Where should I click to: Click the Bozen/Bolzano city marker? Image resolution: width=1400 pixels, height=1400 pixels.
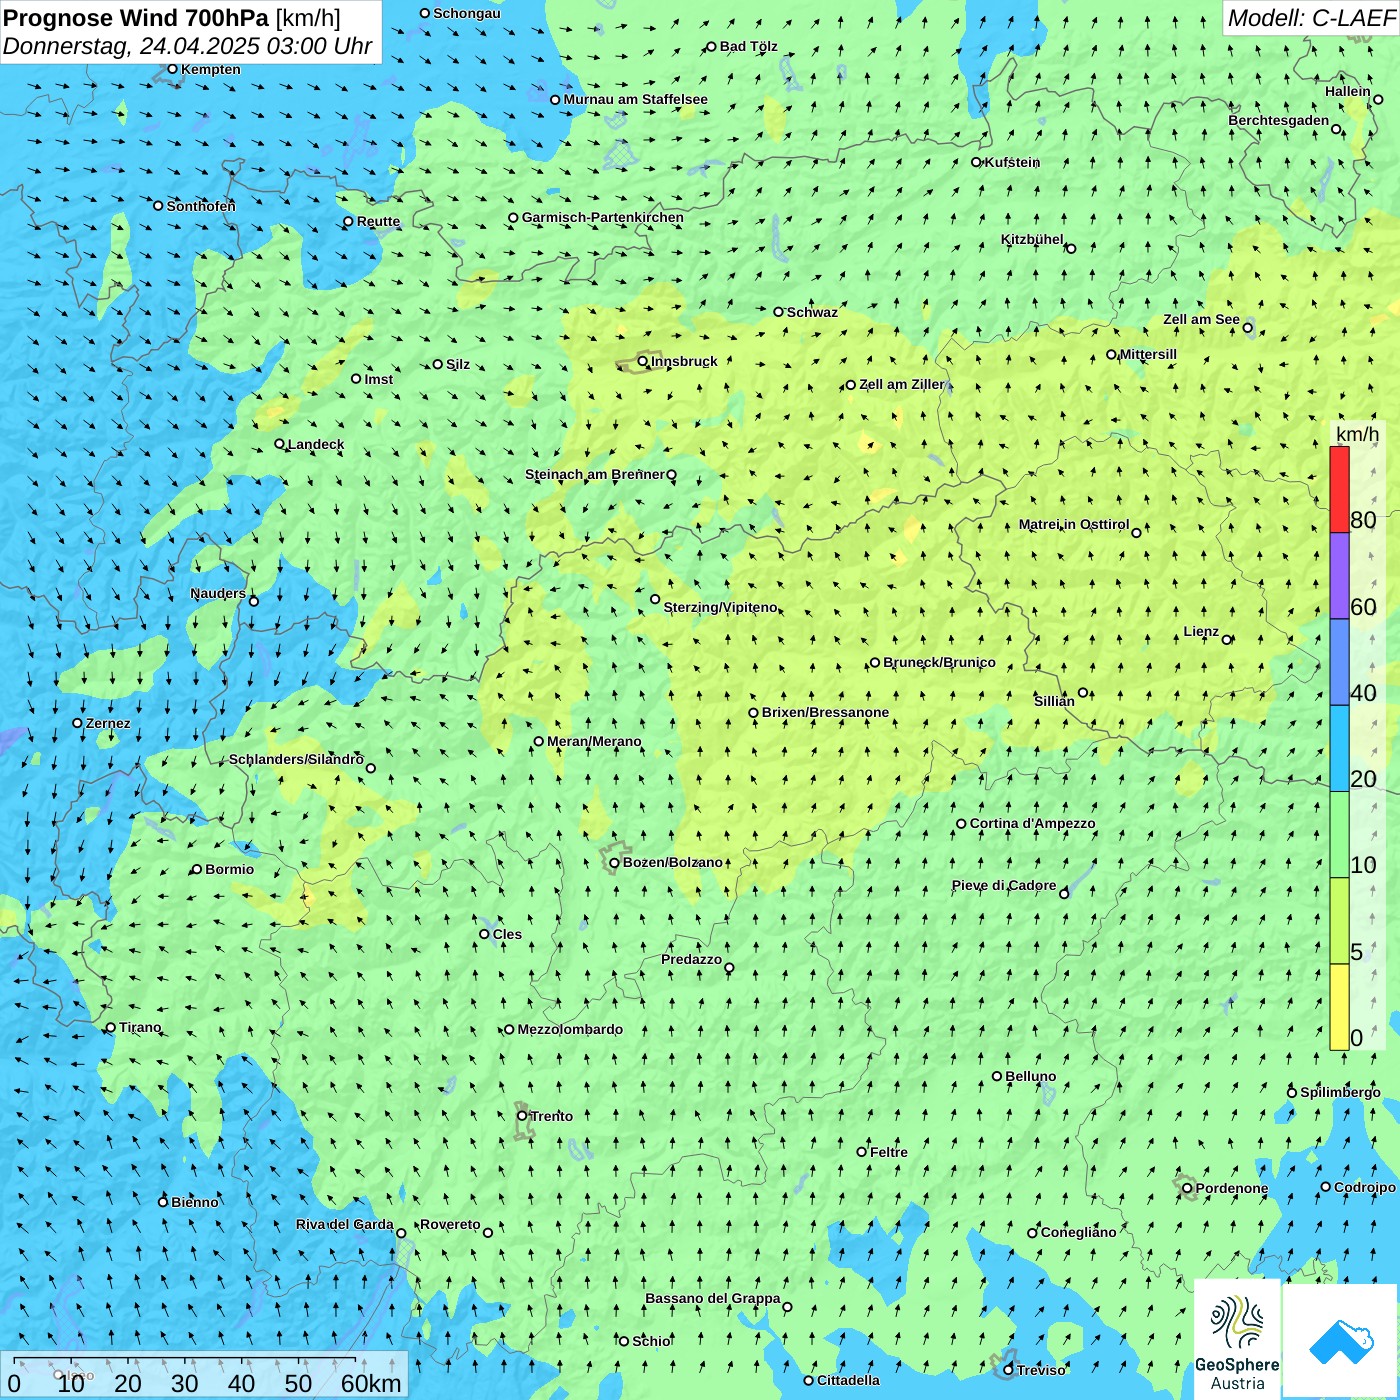tap(614, 863)
